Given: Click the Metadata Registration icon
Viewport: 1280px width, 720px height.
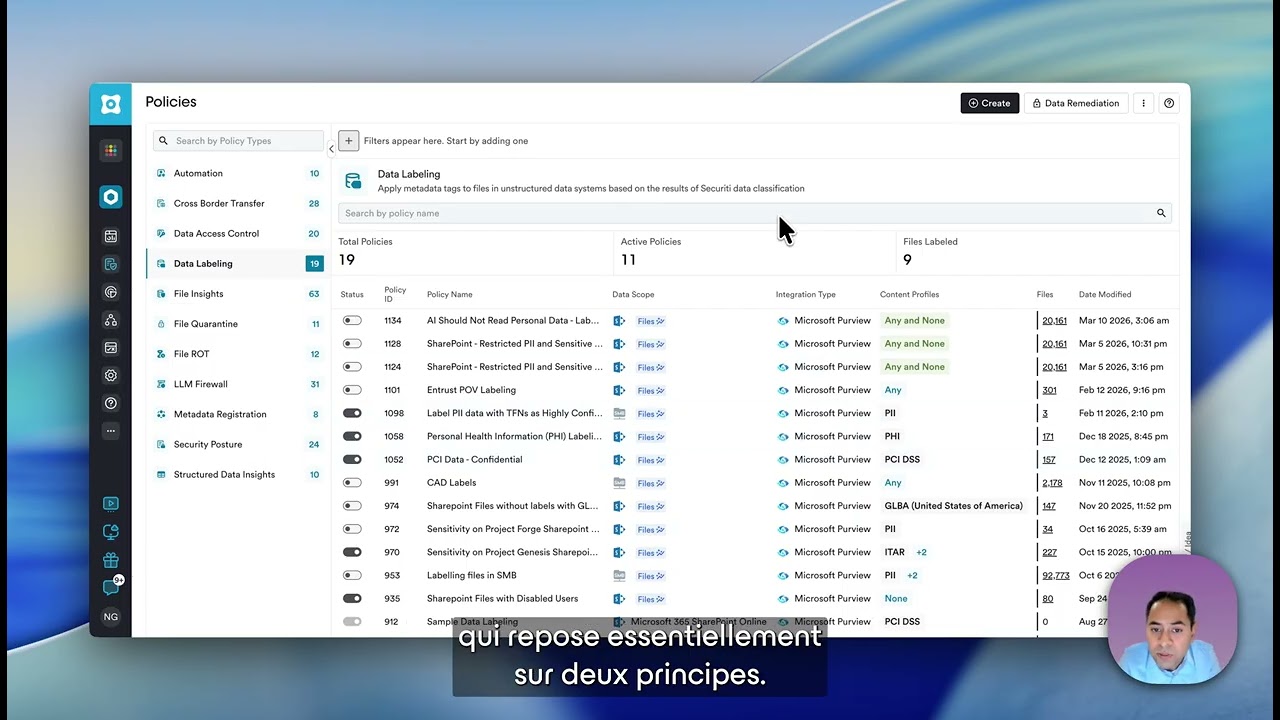Looking at the screenshot, I should 161,414.
